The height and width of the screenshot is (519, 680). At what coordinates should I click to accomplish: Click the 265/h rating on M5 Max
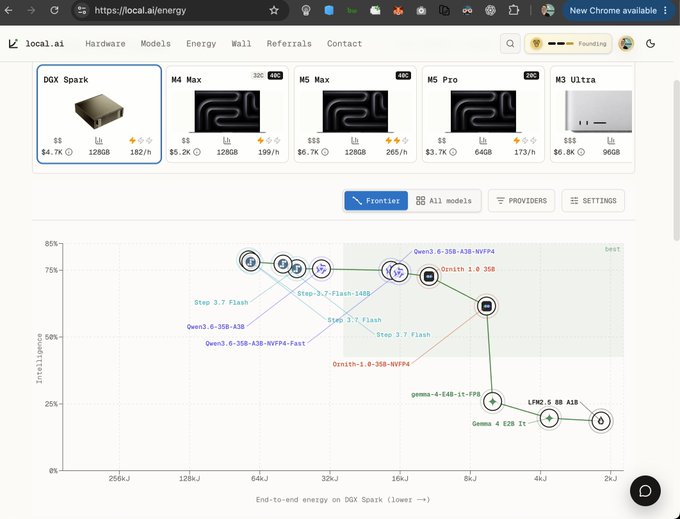(397, 152)
